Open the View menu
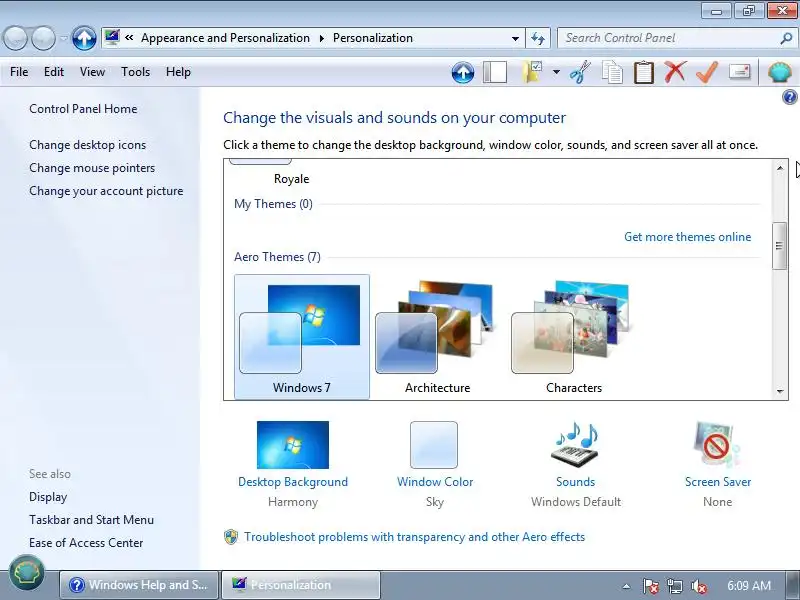The height and width of the screenshot is (600, 800). coord(92,72)
